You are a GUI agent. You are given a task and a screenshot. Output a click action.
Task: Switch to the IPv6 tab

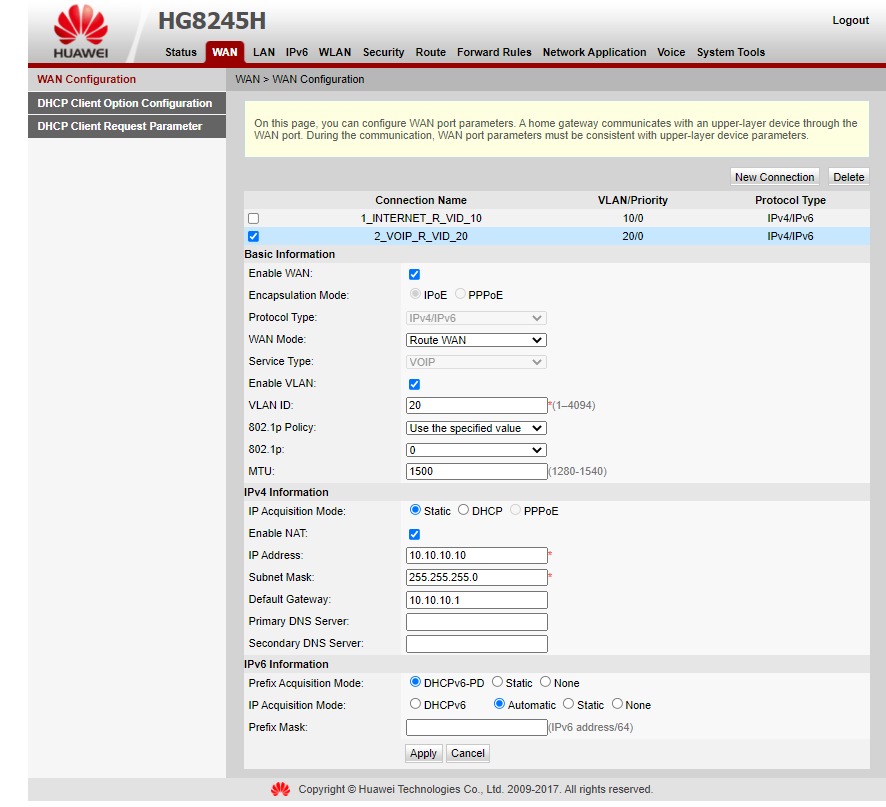tap(297, 52)
